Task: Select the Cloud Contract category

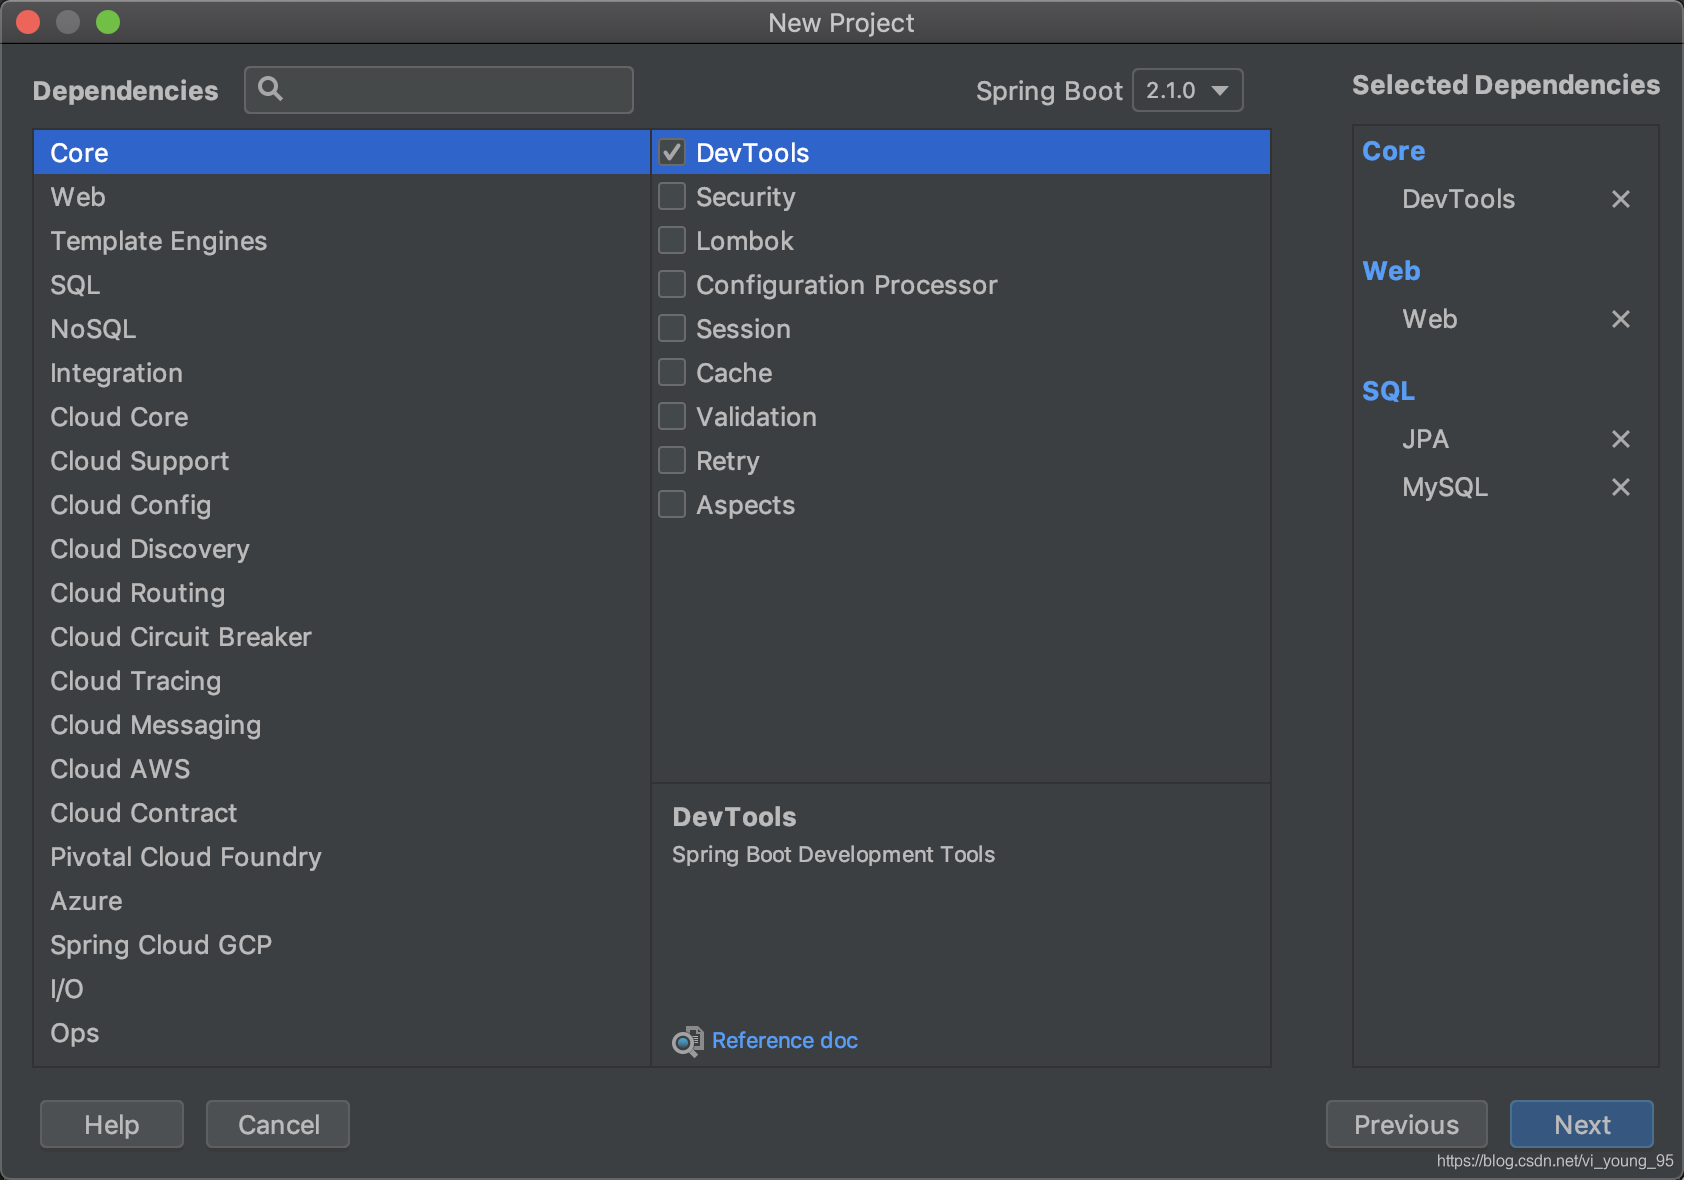Action: pos(342,813)
